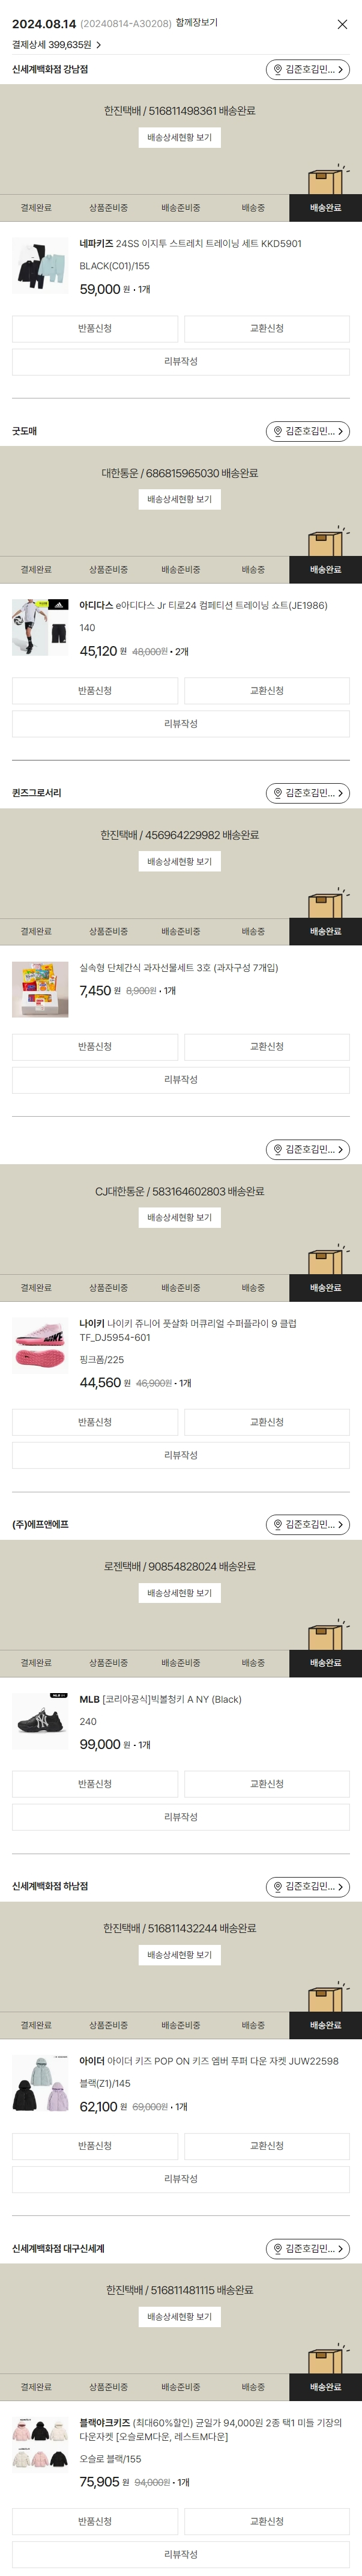Write a review for the 과자선물세트 item

[x=181, y=1080]
